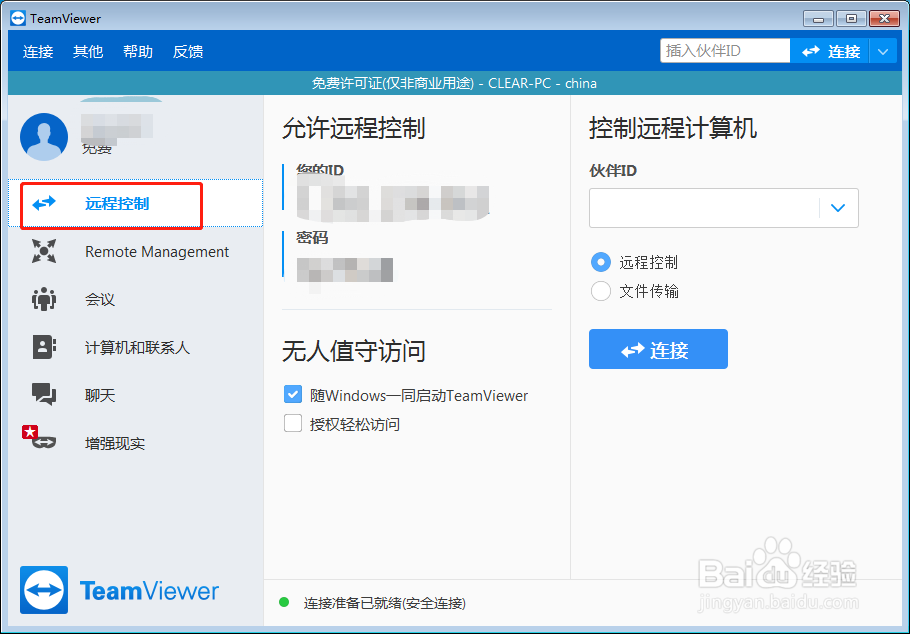Viewport: 910px width, 634px height.
Task: Click the computers and contacts book icon
Action: (x=44, y=347)
